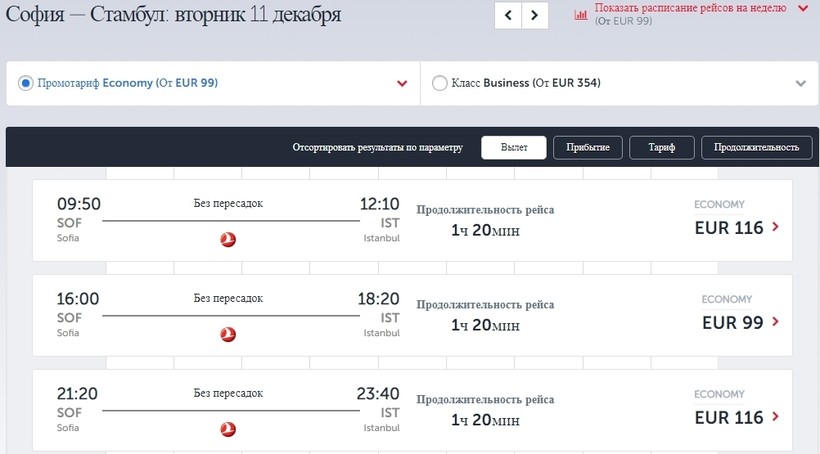Click red arrow next to EUR 99 fare

(x=776, y=323)
